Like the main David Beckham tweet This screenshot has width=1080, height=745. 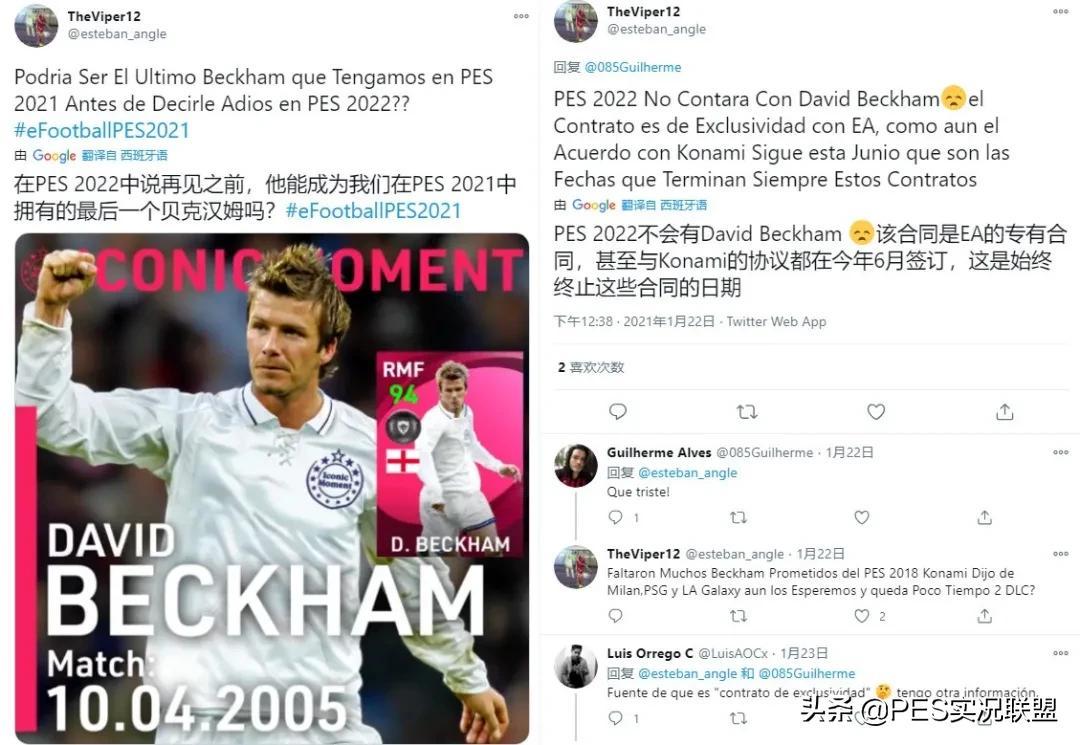875,412
